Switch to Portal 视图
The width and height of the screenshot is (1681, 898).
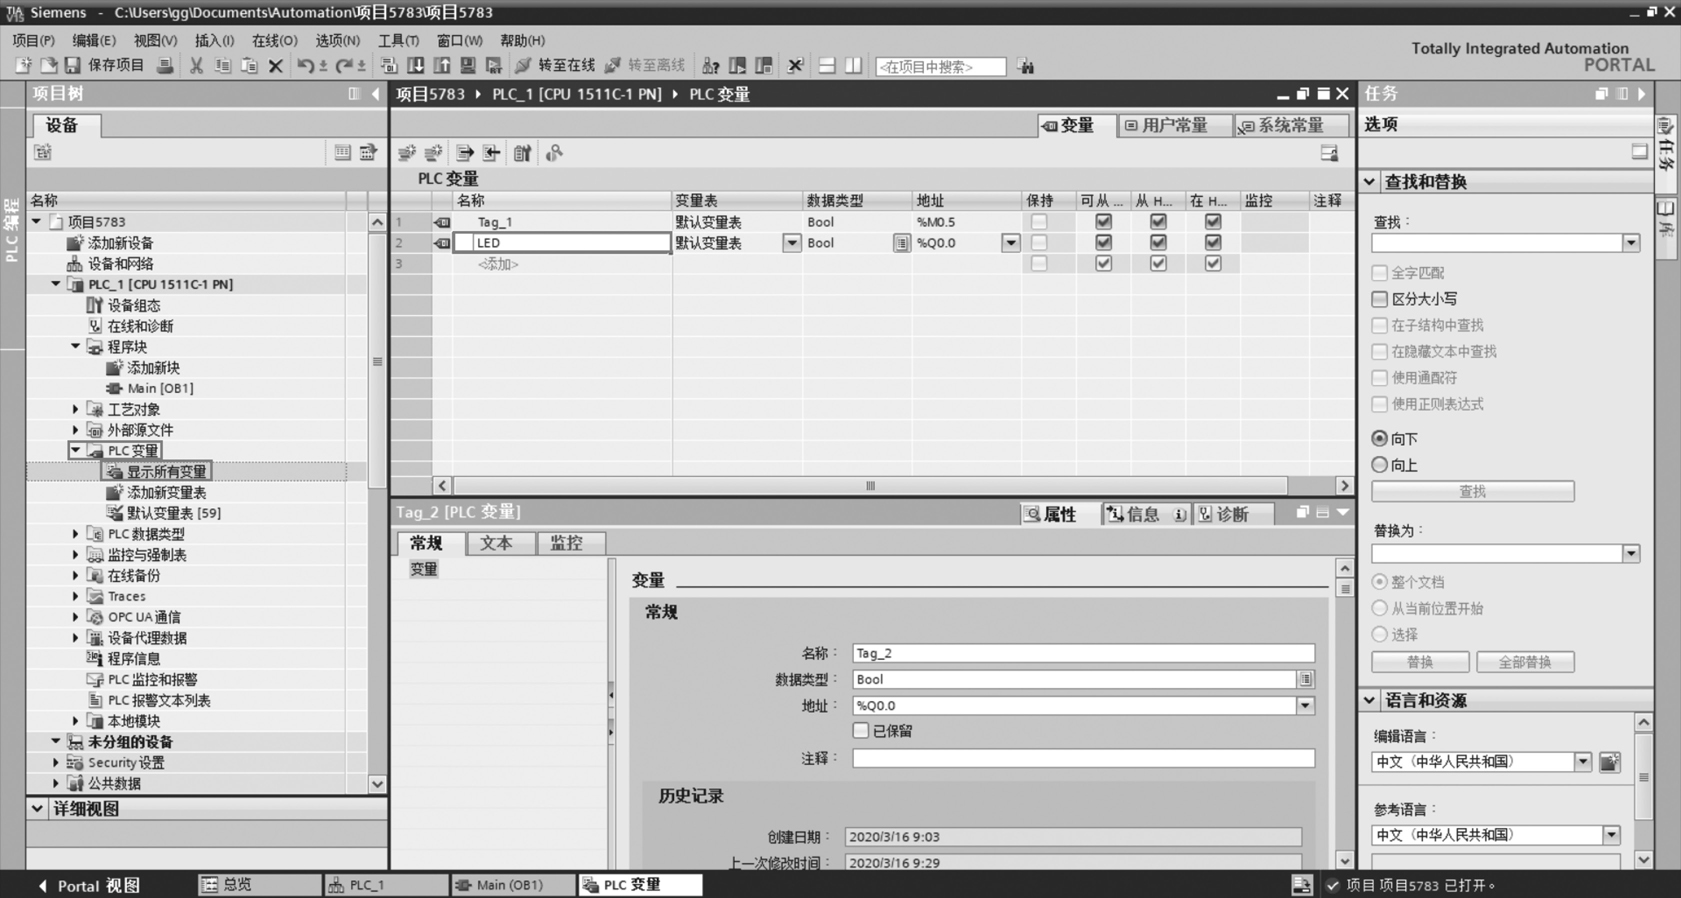88,885
